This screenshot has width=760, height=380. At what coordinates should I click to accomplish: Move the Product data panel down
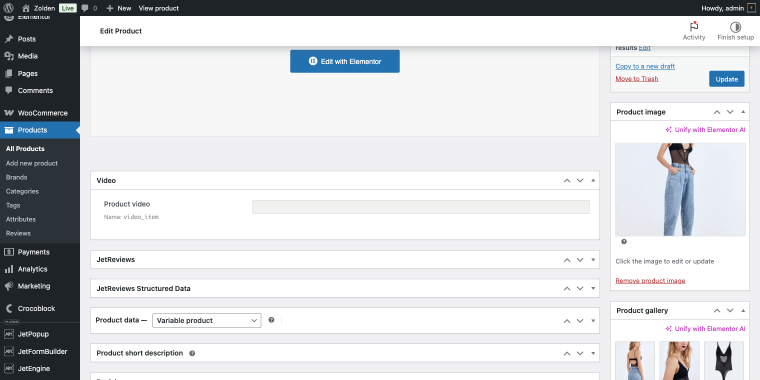pyautogui.click(x=580, y=321)
